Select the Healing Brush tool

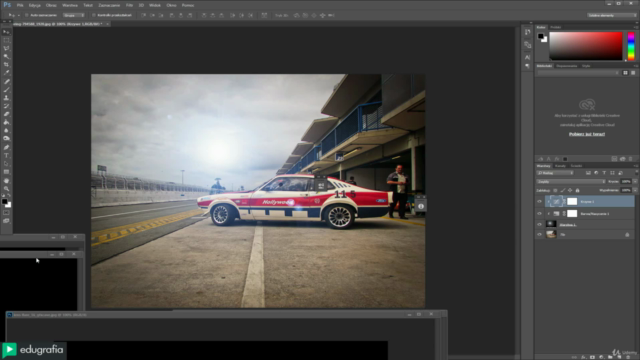[x=6, y=82]
